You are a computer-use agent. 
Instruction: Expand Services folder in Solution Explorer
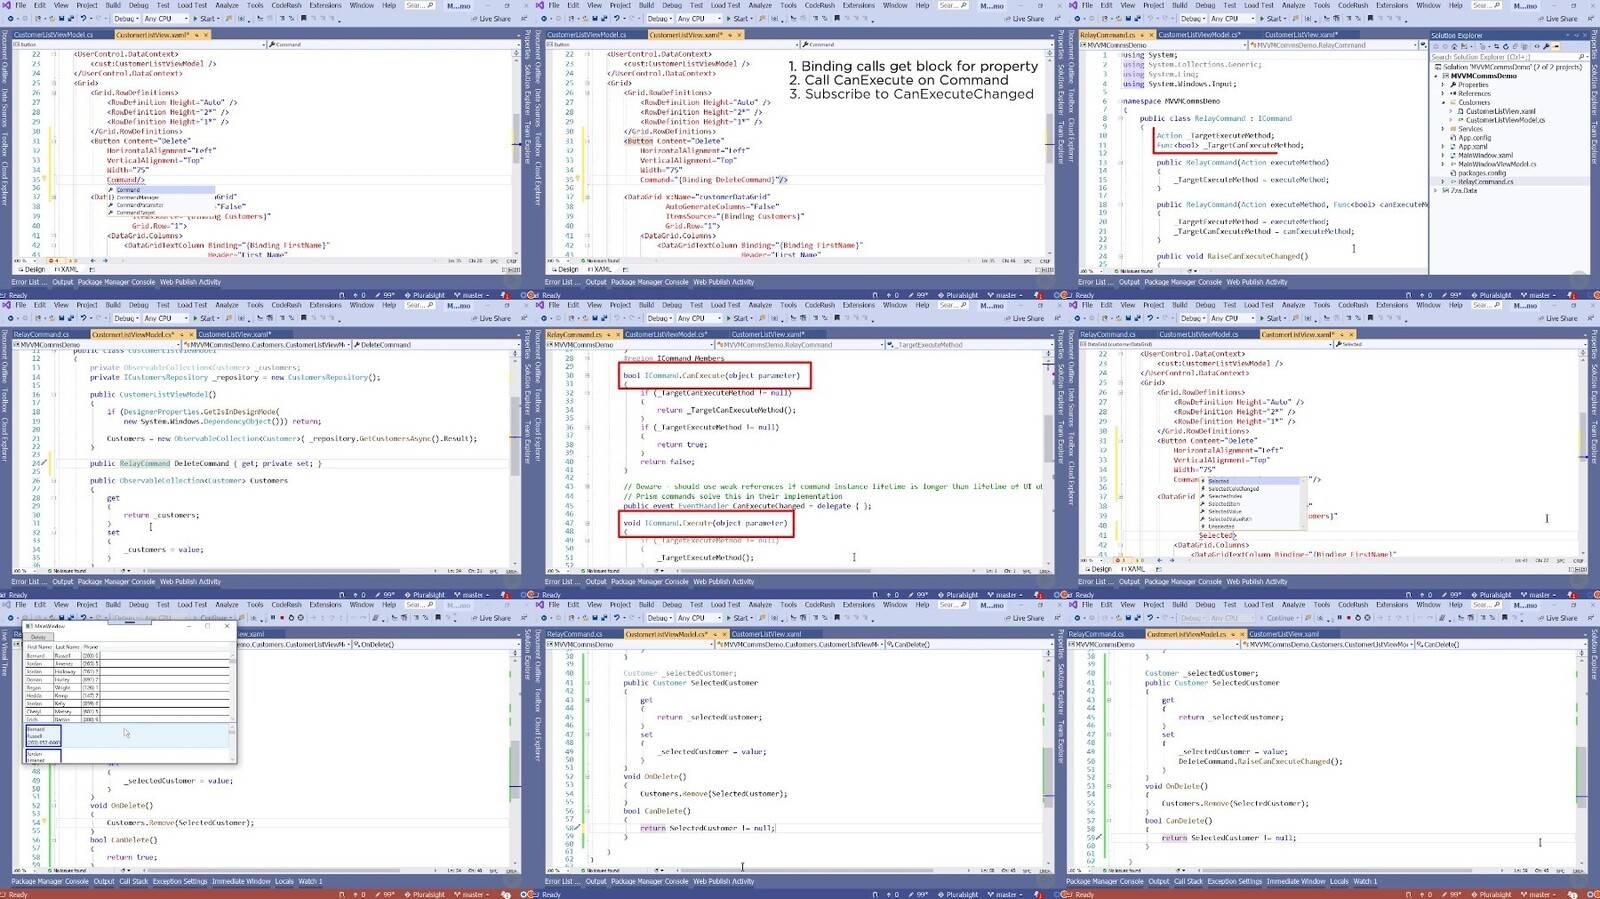tap(1443, 129)
